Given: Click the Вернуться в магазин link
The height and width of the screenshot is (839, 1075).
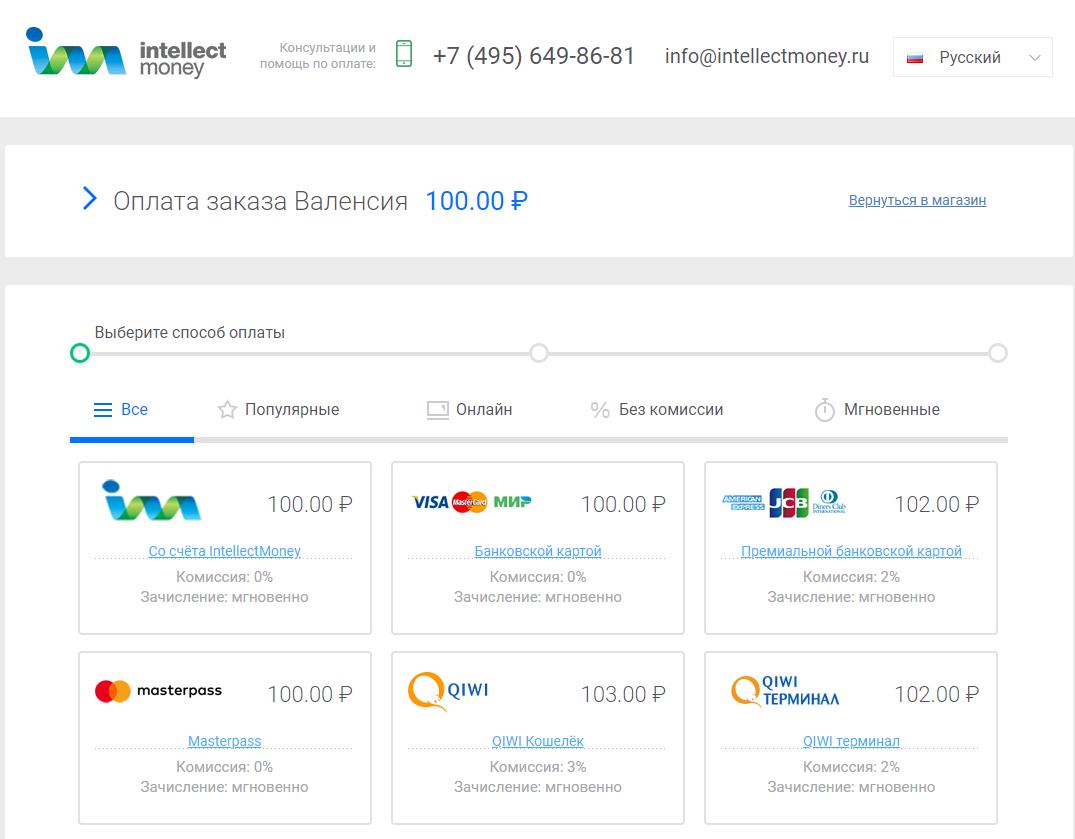Looking at the screenshot, I should [x=917, y=200].
